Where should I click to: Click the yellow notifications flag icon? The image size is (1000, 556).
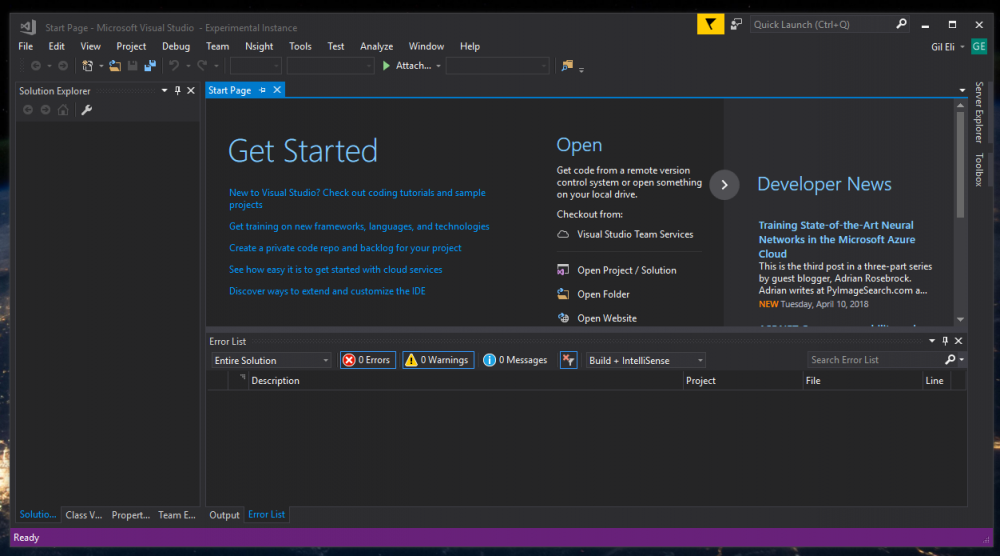click(710, 24)
